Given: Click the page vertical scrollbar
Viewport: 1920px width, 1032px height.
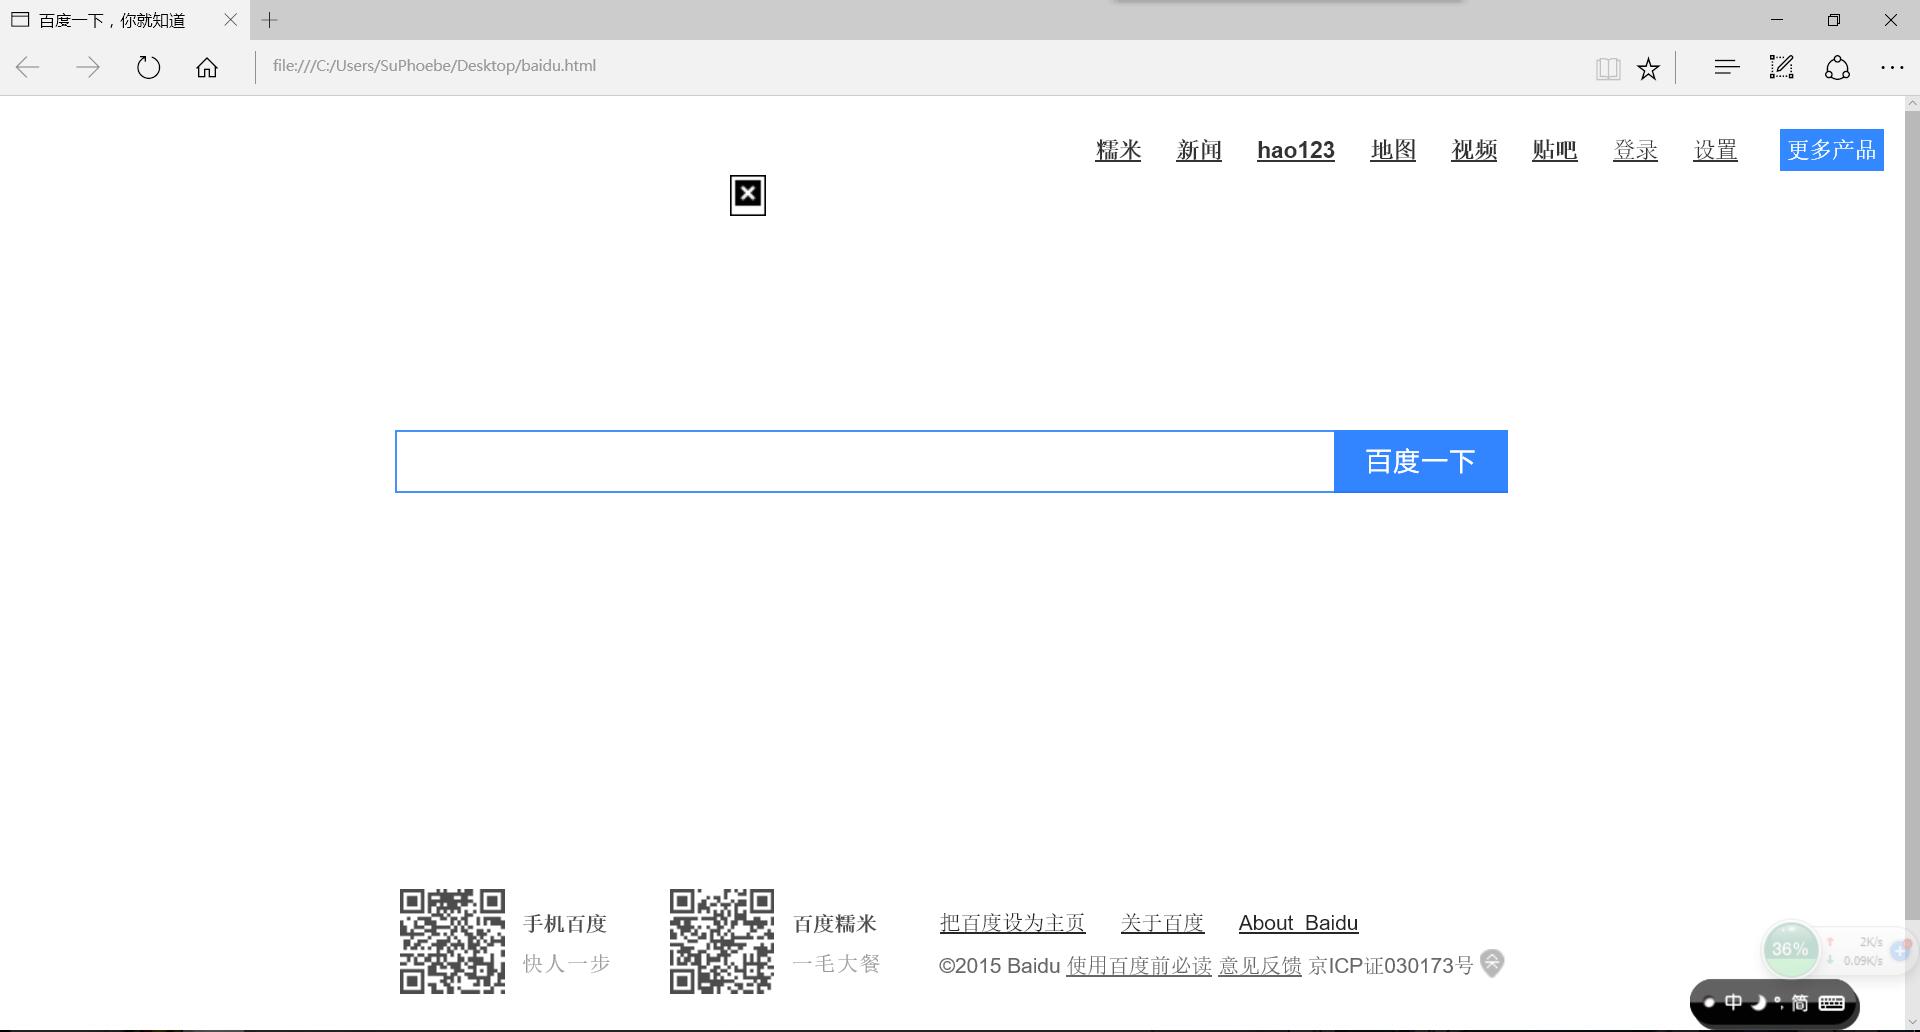Looking at the screenshot, I should pos(1912,515).
